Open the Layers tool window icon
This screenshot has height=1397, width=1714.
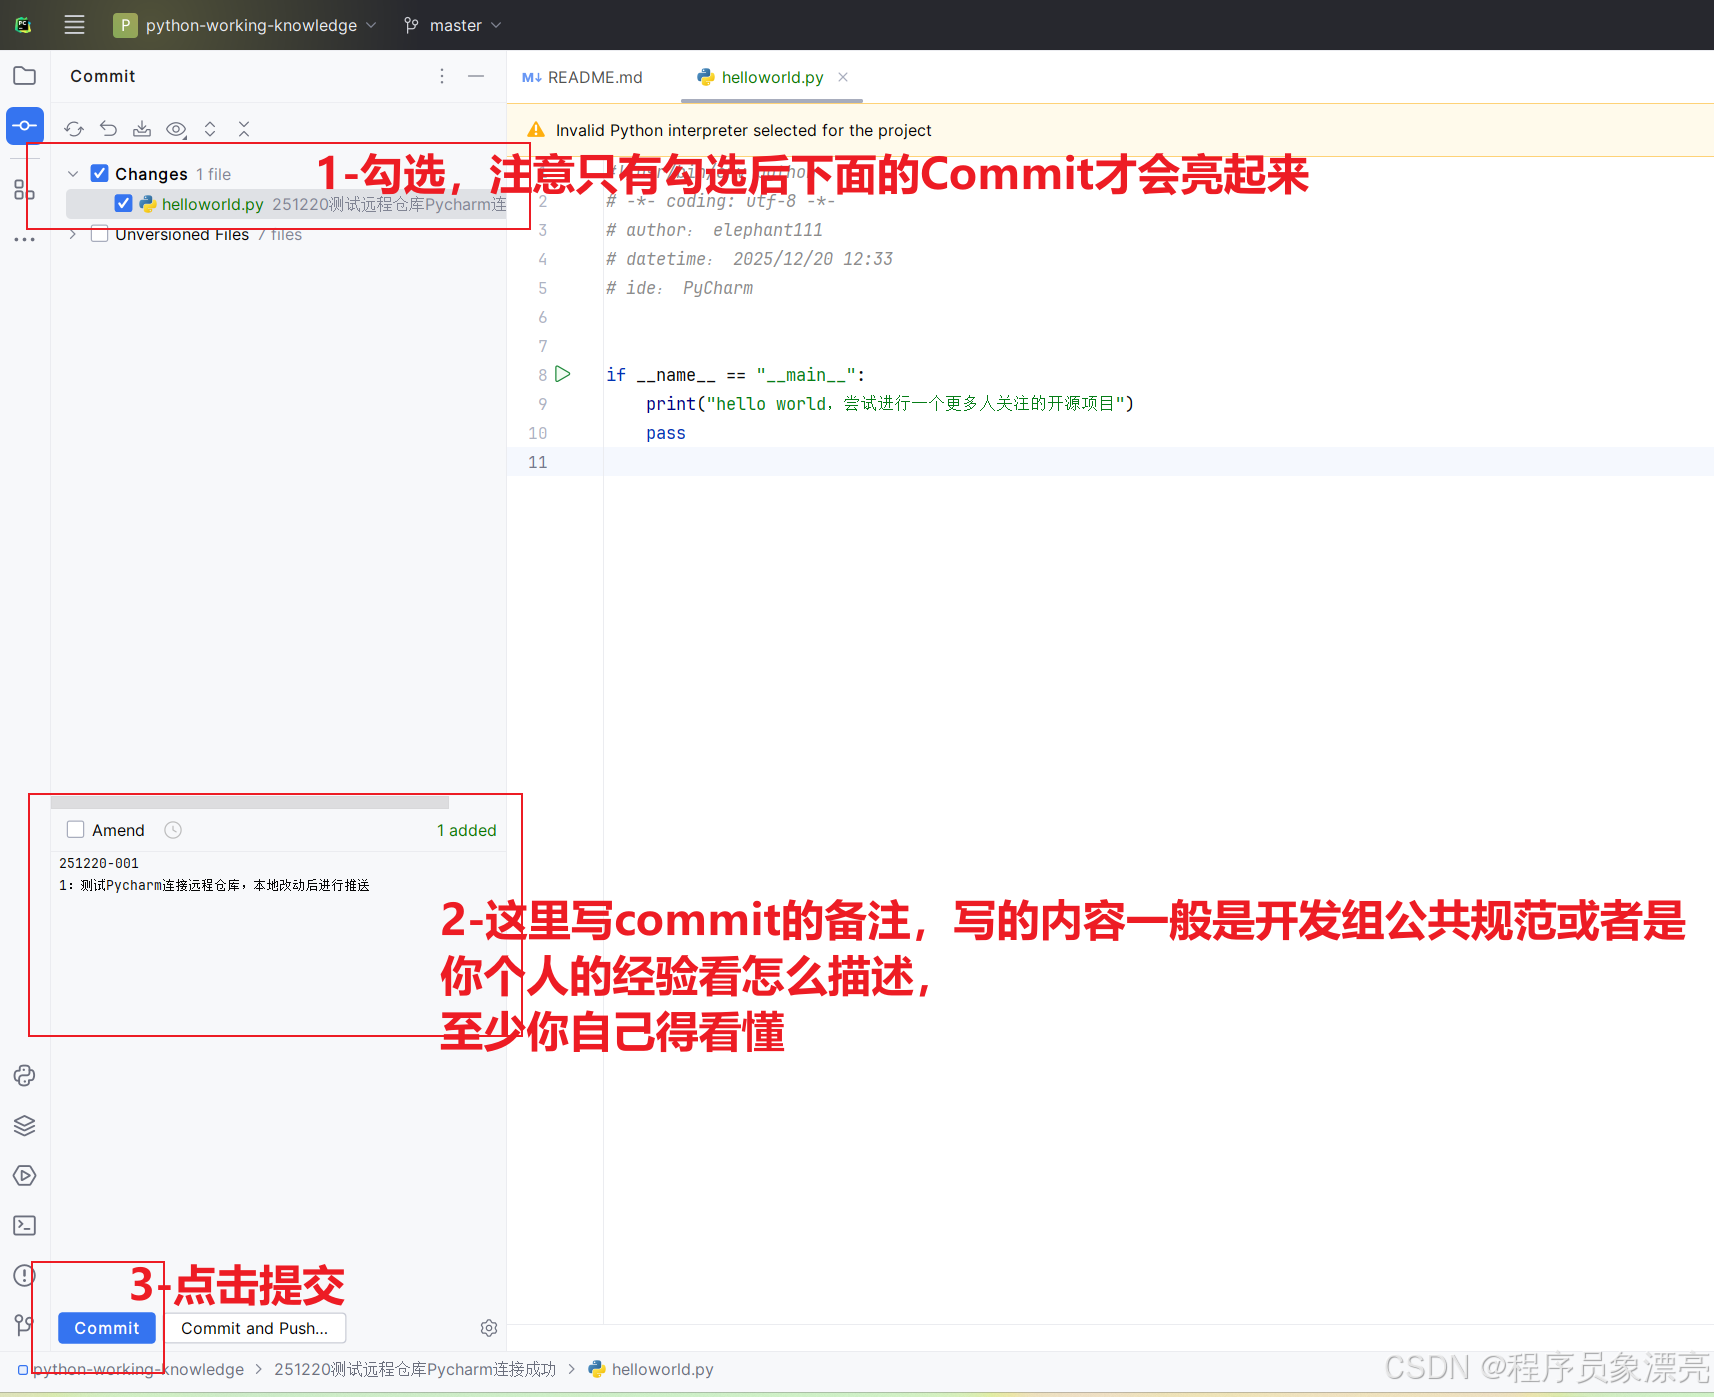pos(25,1126)
